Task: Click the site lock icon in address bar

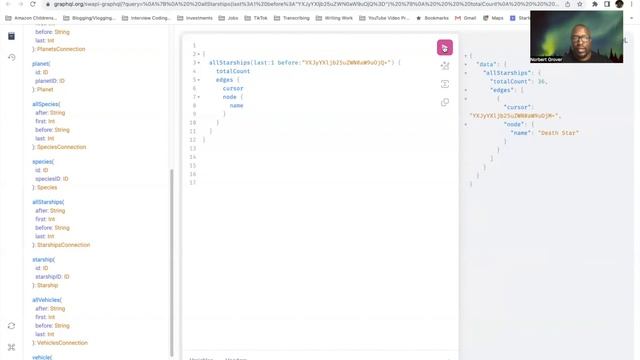Action: [x=48, y=4]
